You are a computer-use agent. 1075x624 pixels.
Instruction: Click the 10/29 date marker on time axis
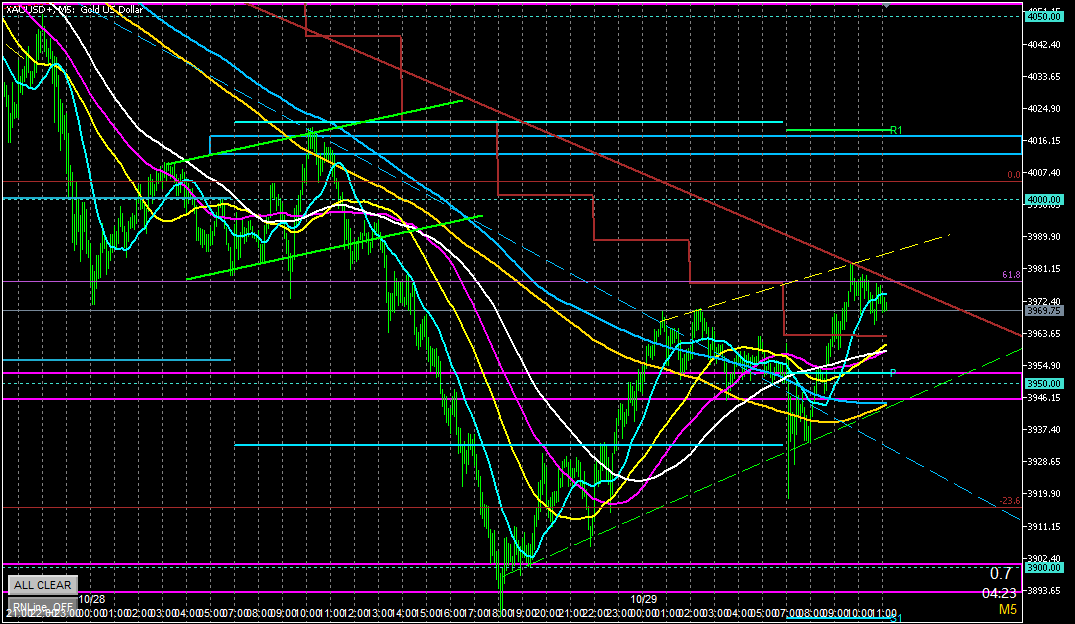click(x=643, y=600)
